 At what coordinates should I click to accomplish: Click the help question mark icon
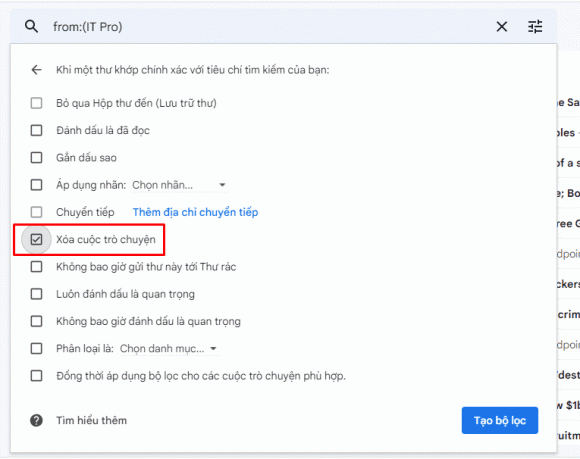coord(36,421)
